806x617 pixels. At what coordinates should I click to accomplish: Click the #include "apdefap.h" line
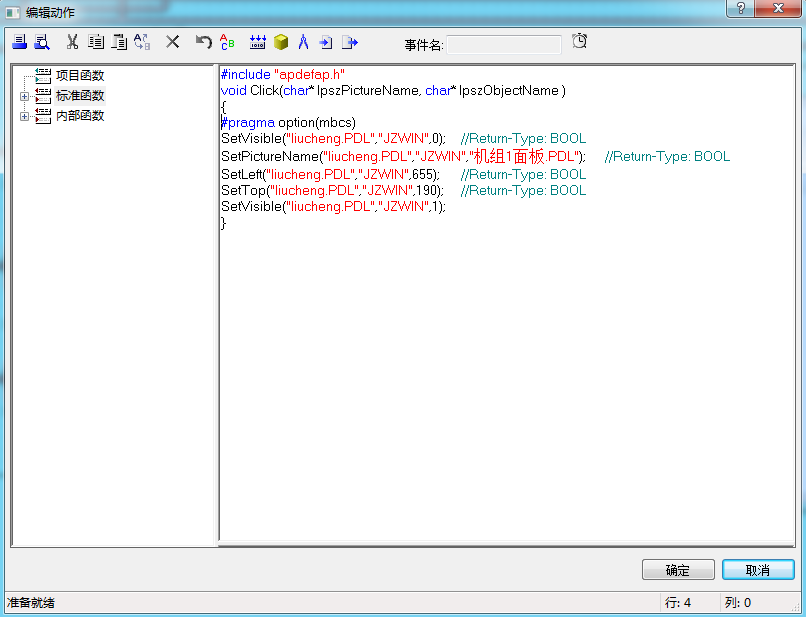[x=283, y=75]
